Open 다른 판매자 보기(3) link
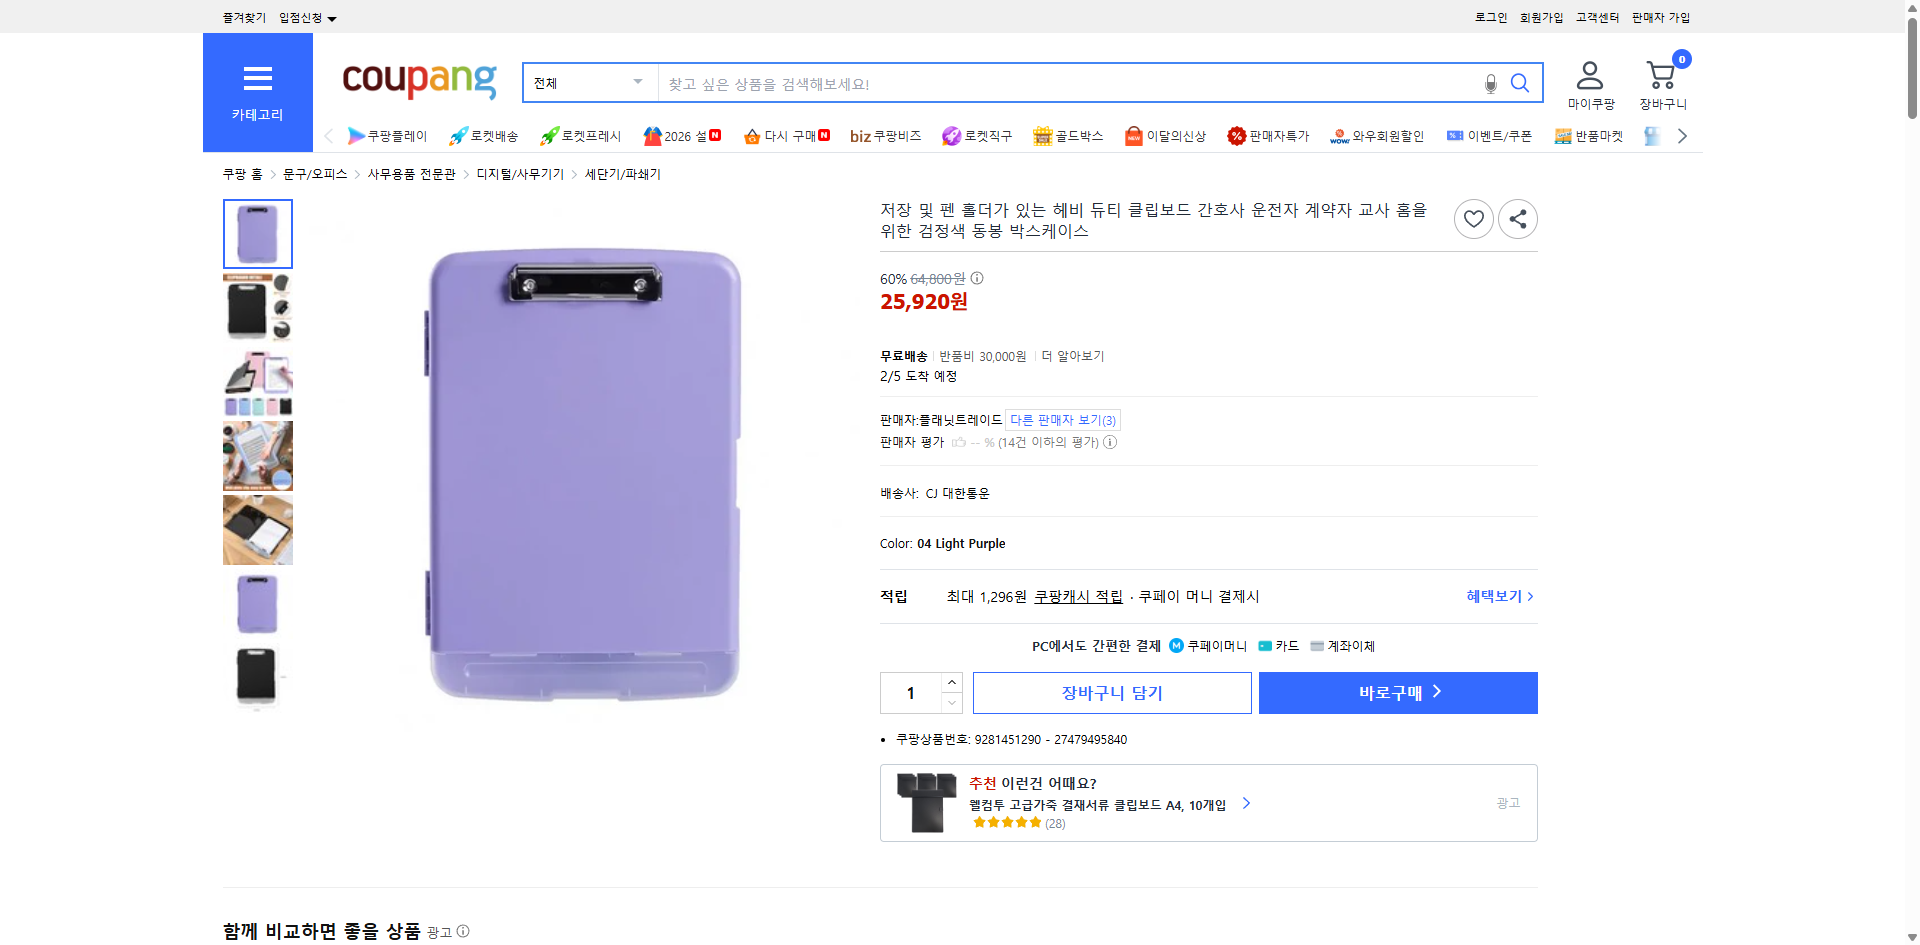1920x945 pixels. coord(1062,420)
